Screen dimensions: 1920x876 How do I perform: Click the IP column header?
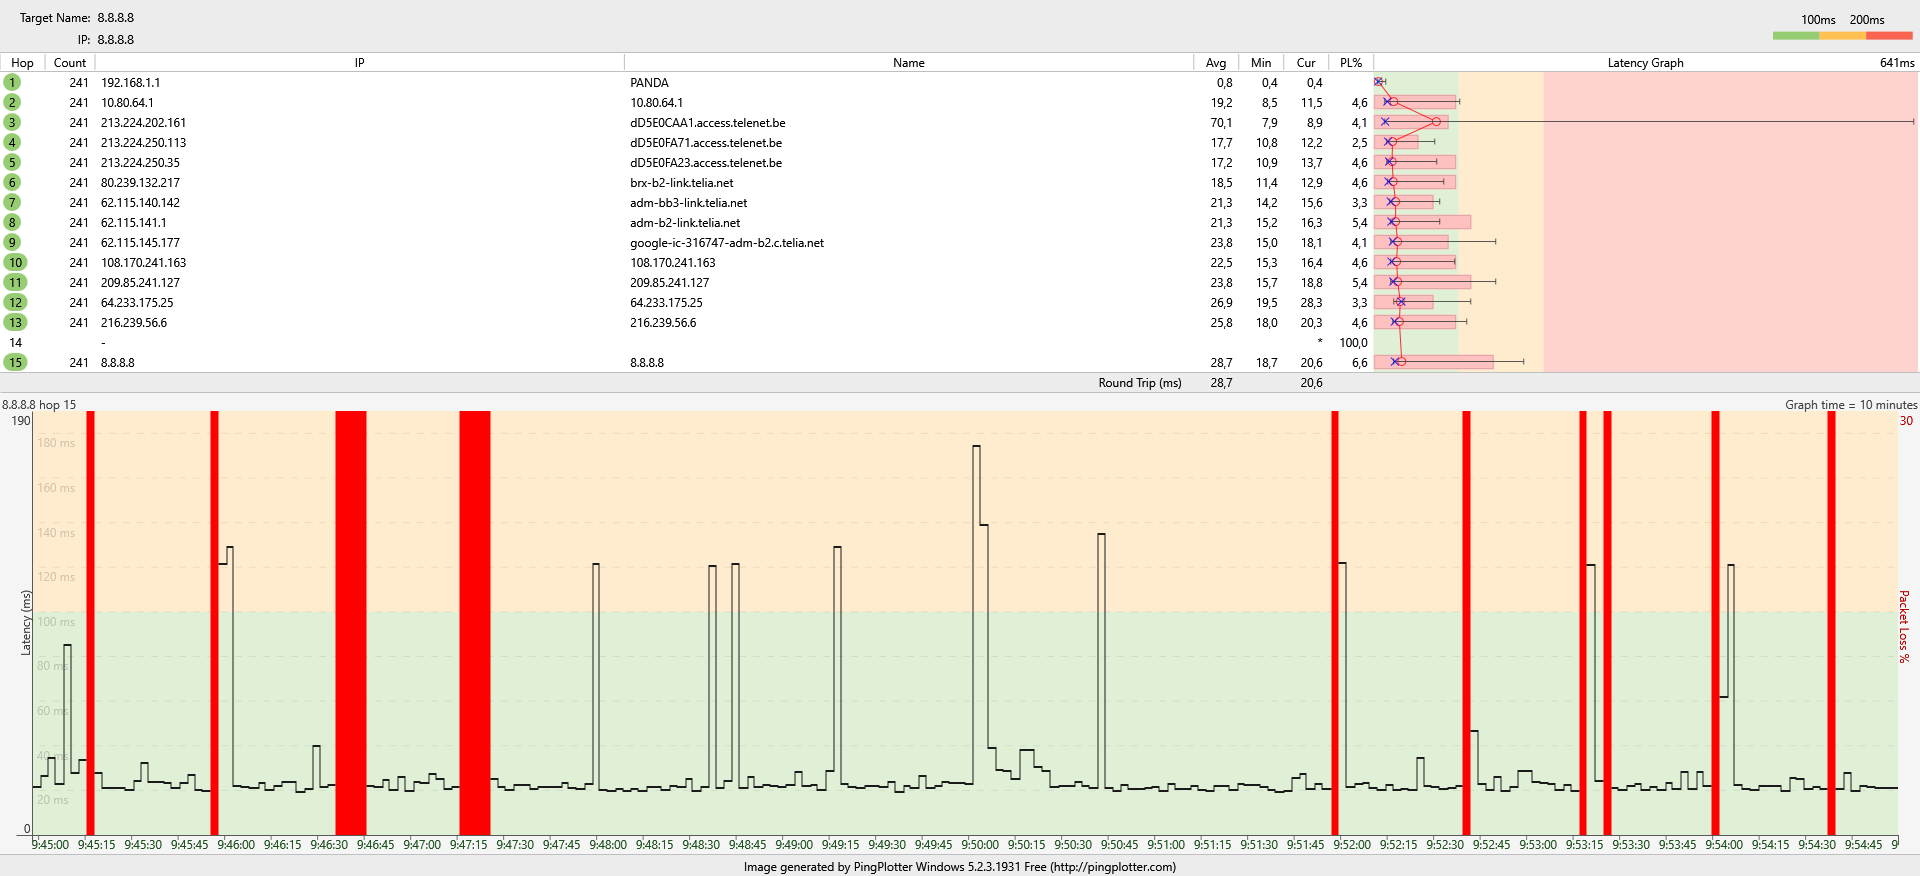coord(359,63)
